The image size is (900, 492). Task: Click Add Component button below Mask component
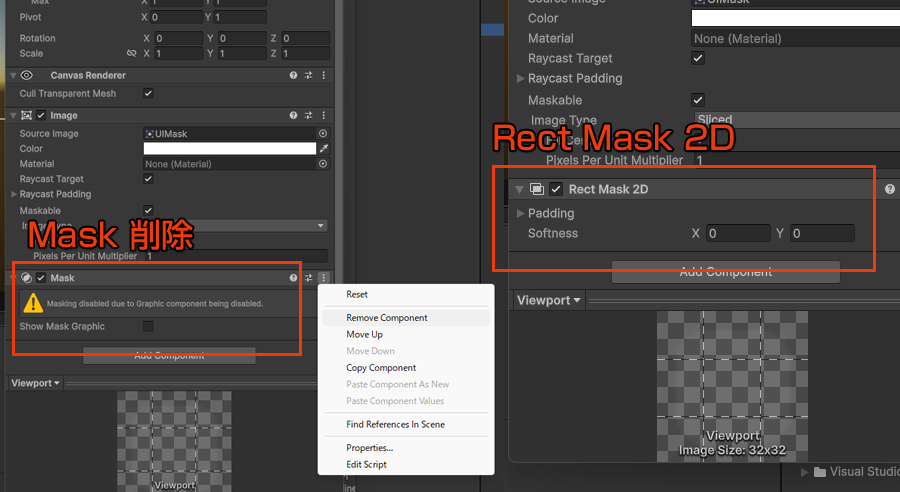click(x=169, y=355)
